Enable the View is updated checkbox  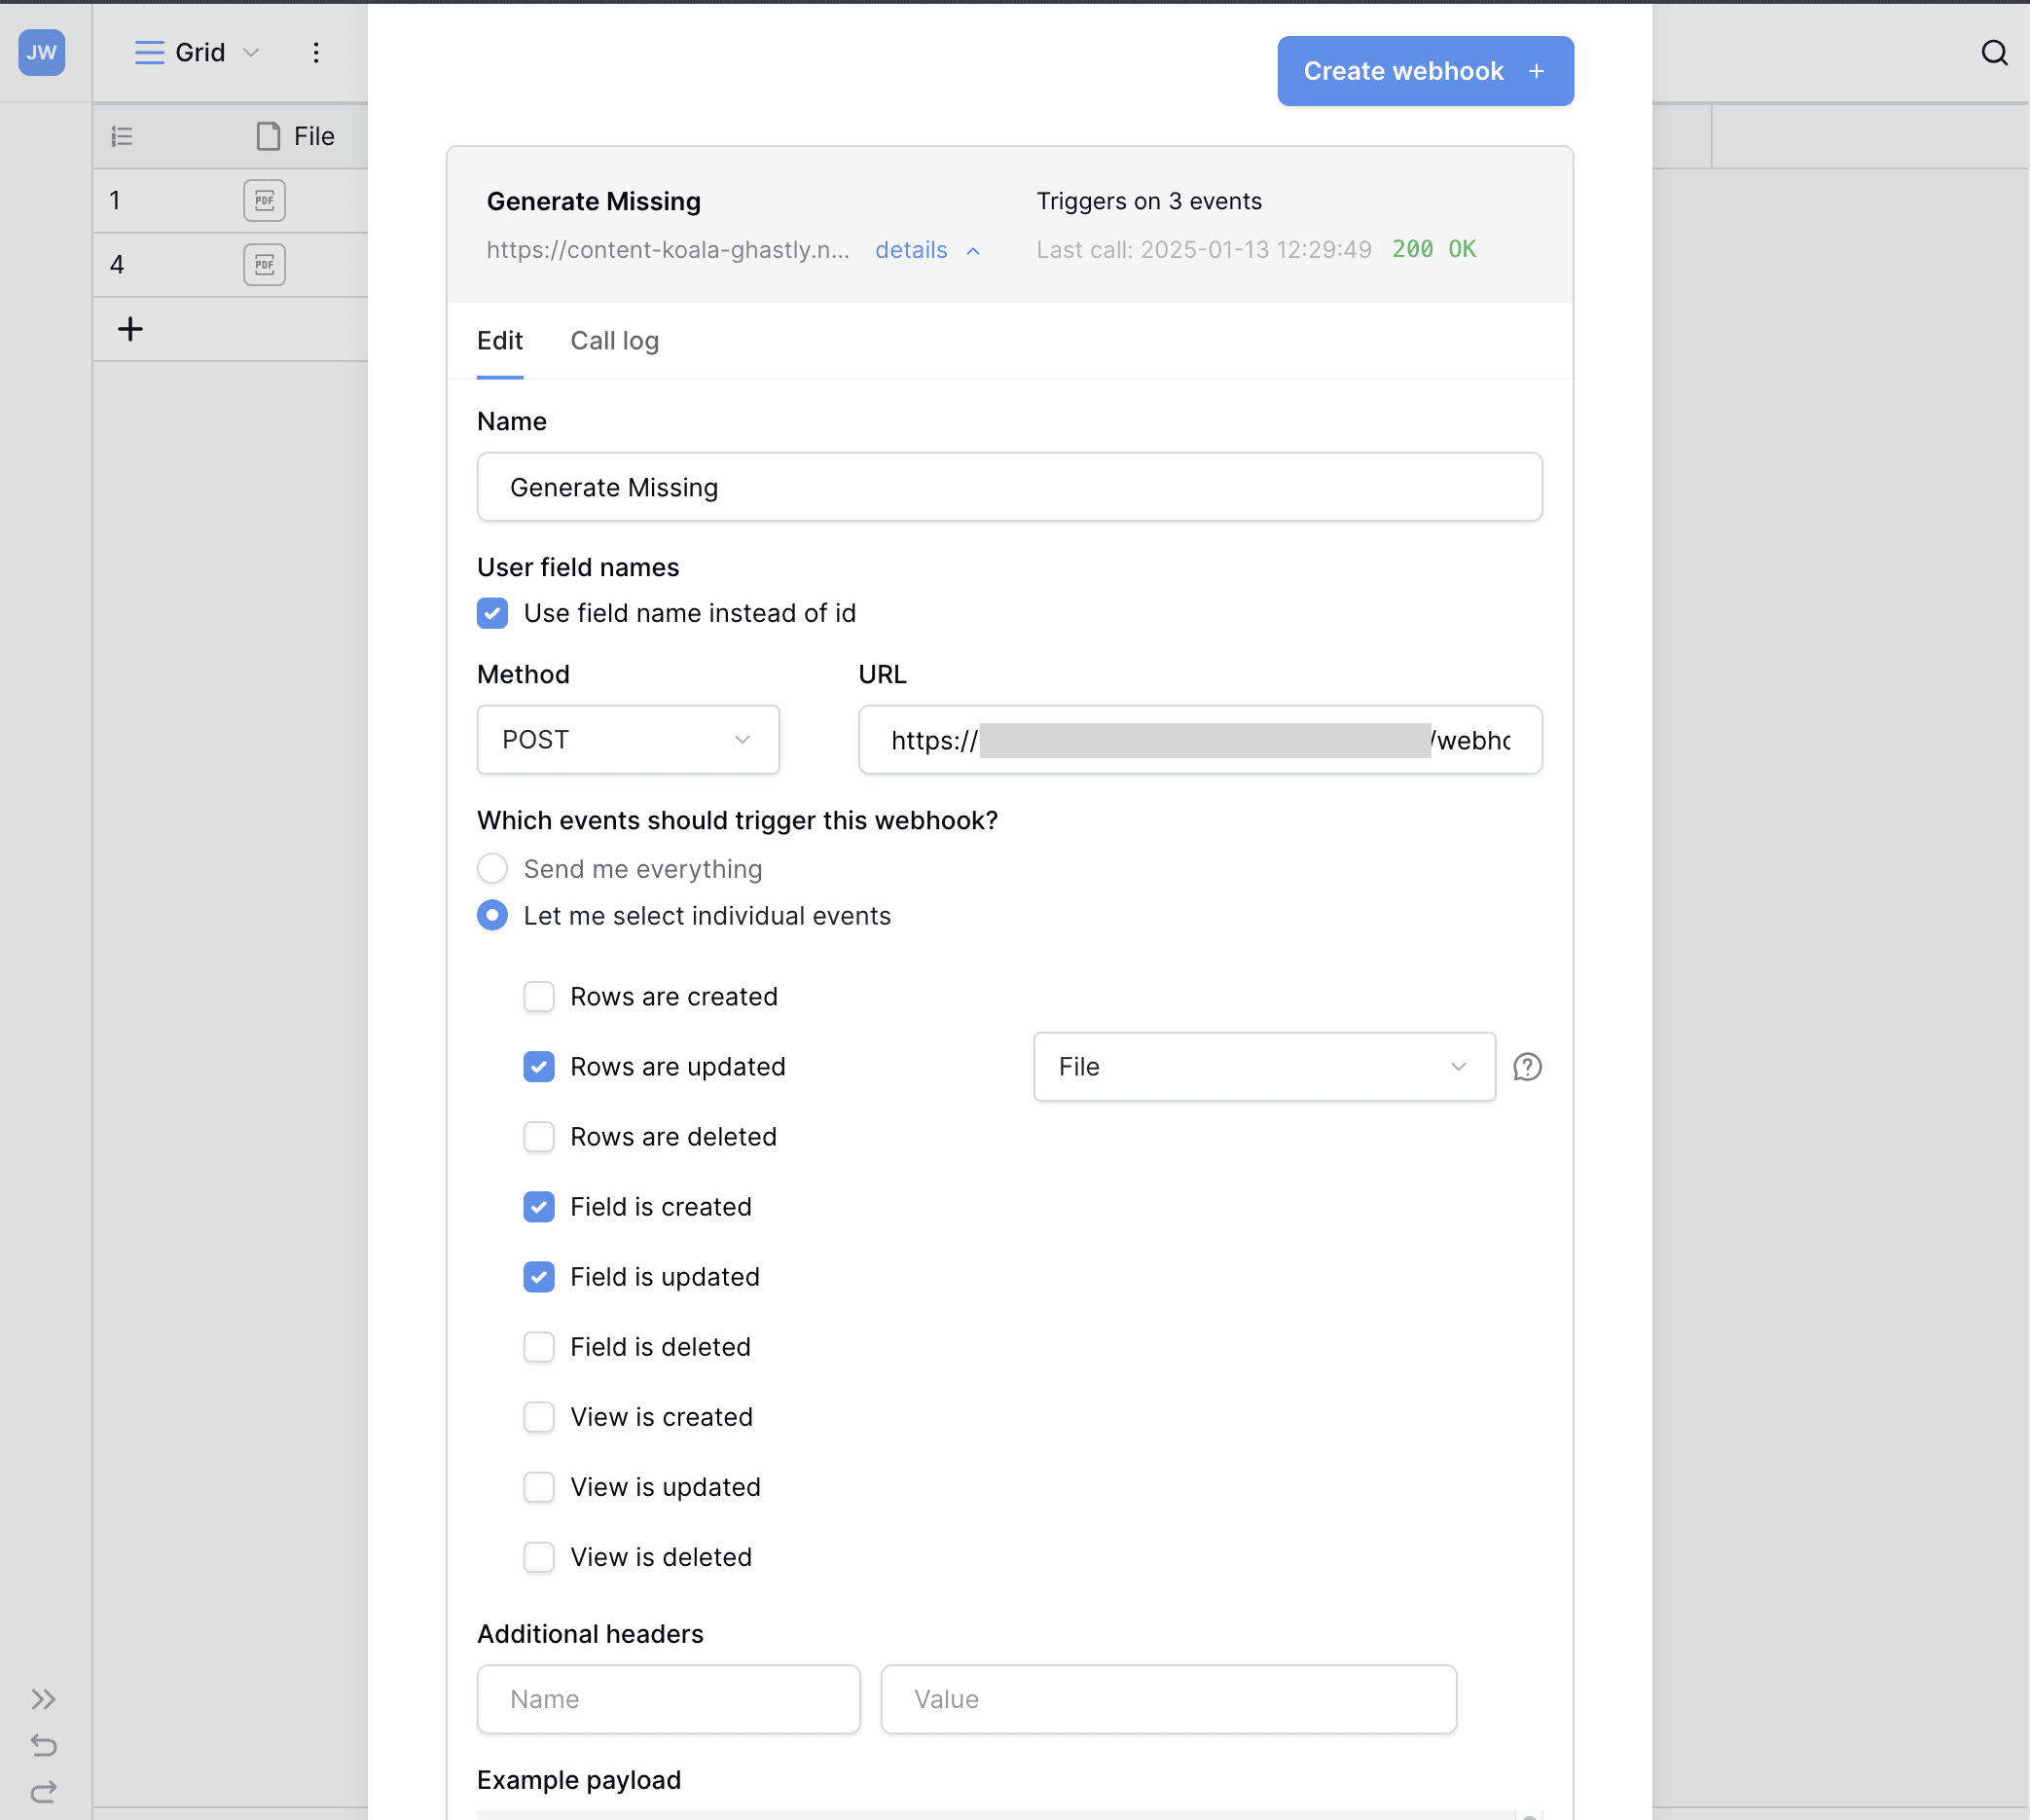coord(539,1486)
